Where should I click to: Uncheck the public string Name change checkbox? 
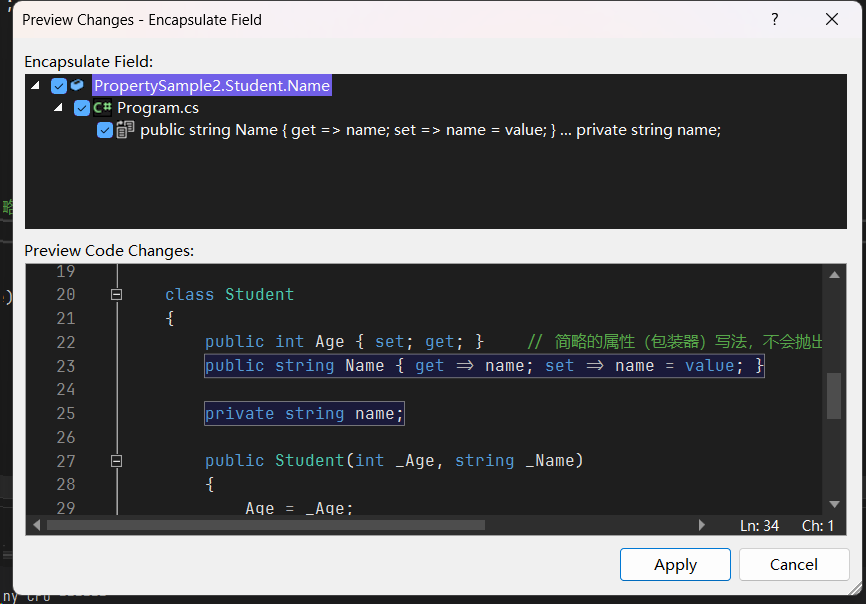point(105,130)
